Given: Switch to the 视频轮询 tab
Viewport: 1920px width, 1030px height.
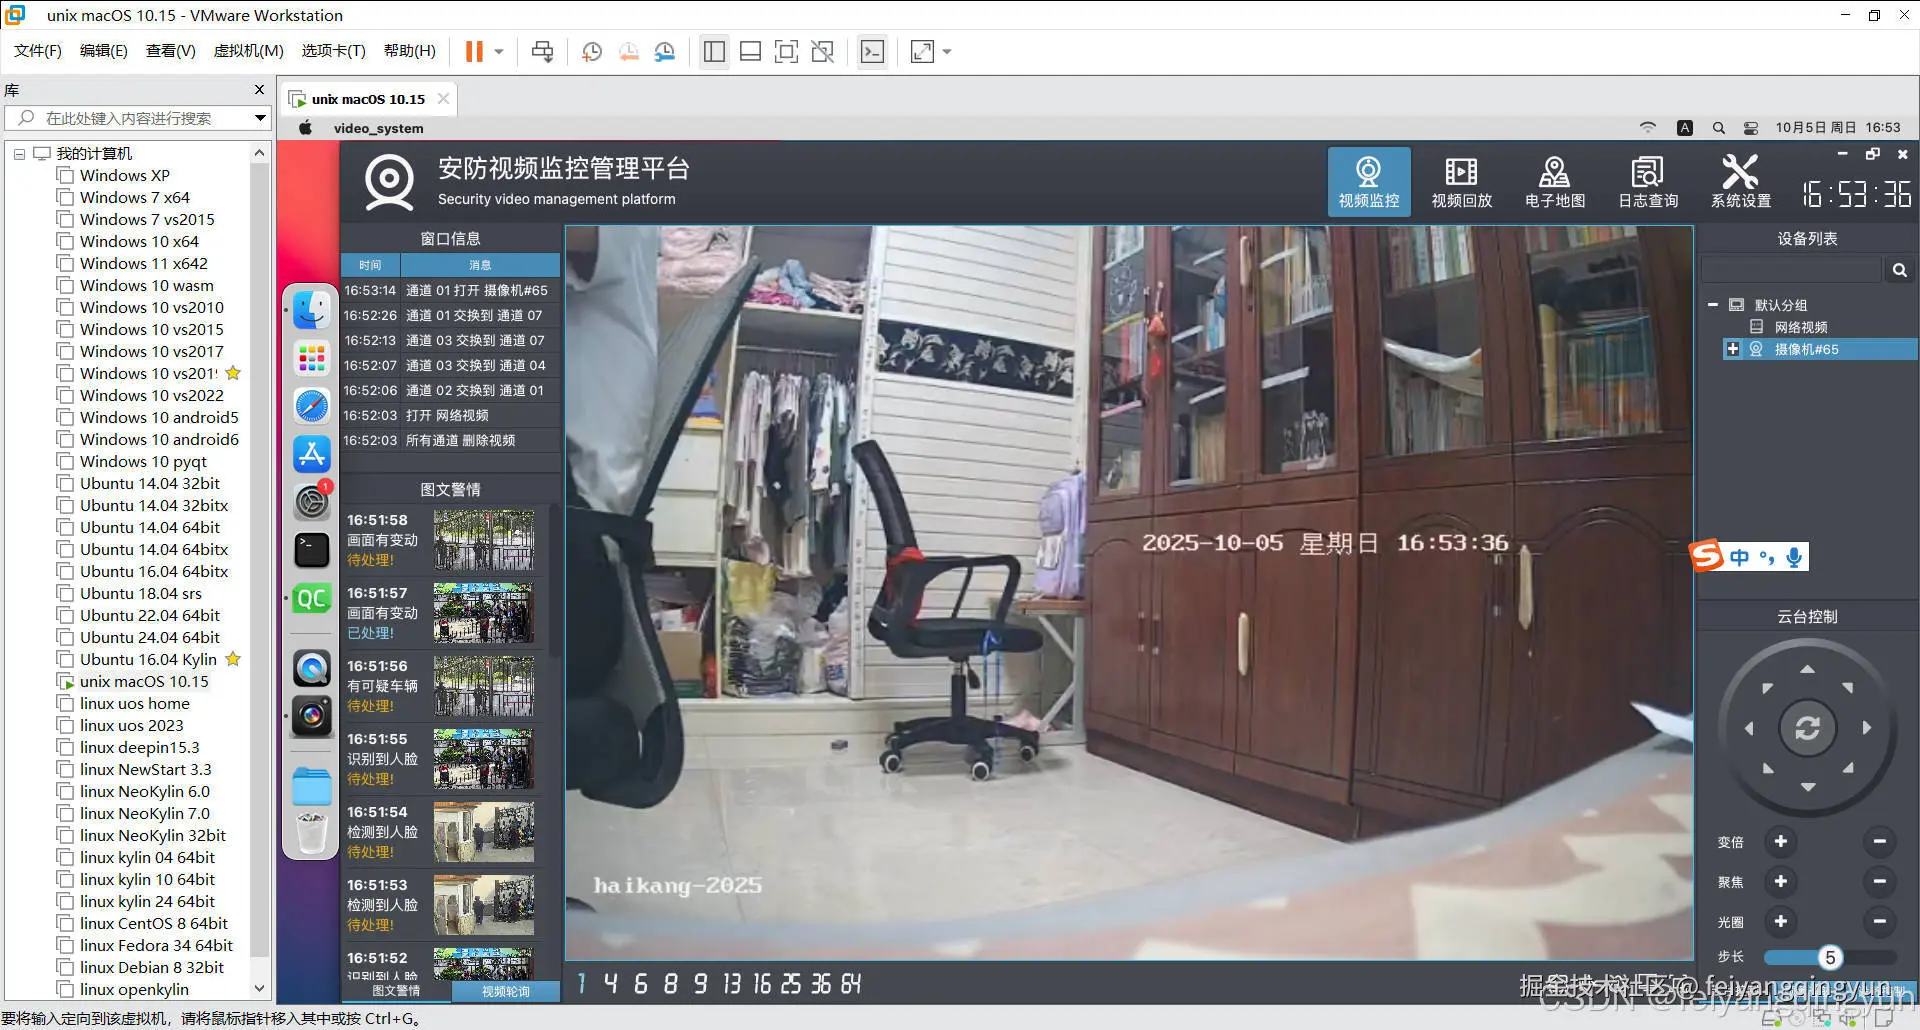Looking at the screenshot, I should [x=506, y=991].
